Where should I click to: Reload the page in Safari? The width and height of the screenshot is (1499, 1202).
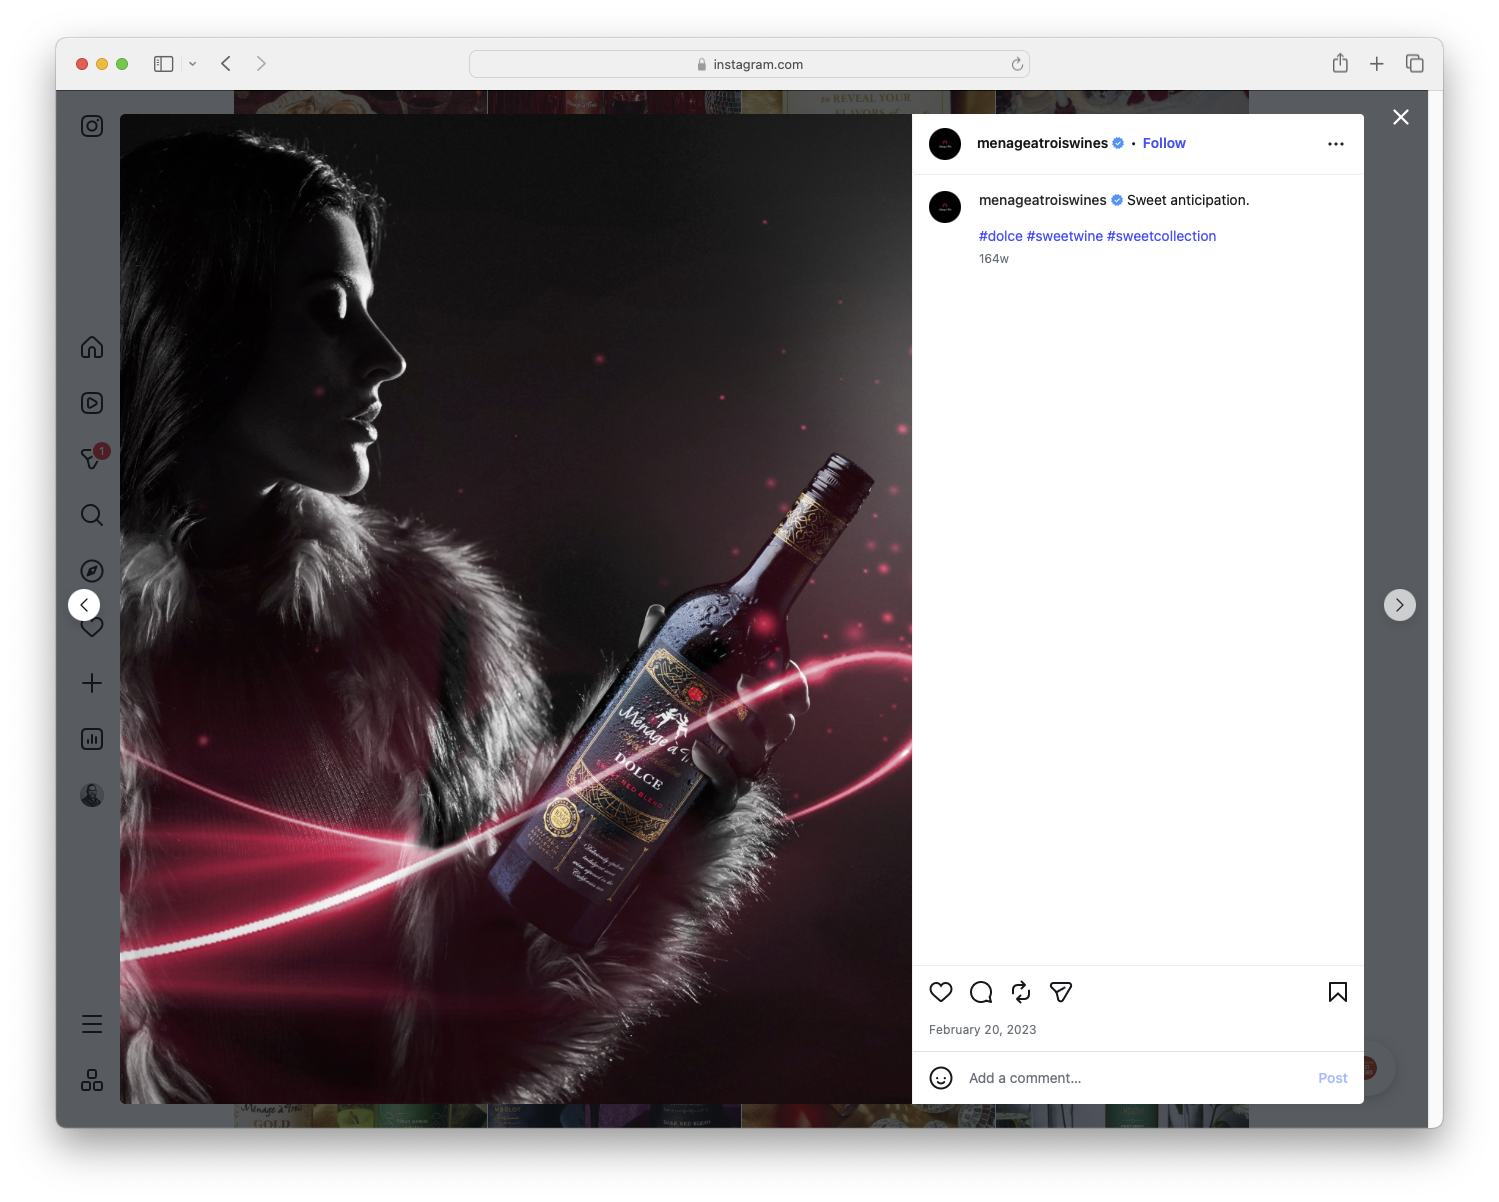click(x=1016, y=63)
